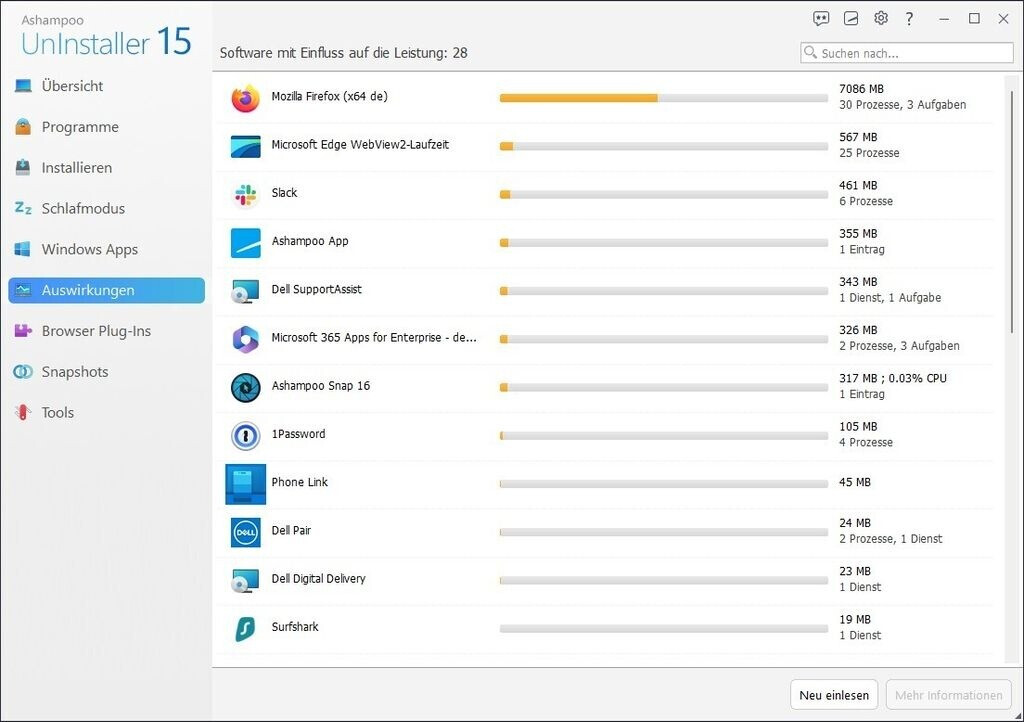1024x722 pixels.
Task: Open help with the question mark icon
Action: coord(909,19)
